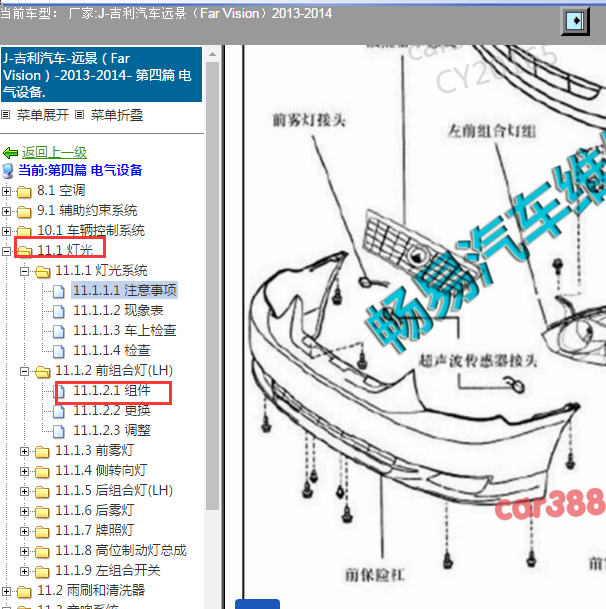
Task: Expand the 10.1 车辆控制系统 node
Action: 6,231
